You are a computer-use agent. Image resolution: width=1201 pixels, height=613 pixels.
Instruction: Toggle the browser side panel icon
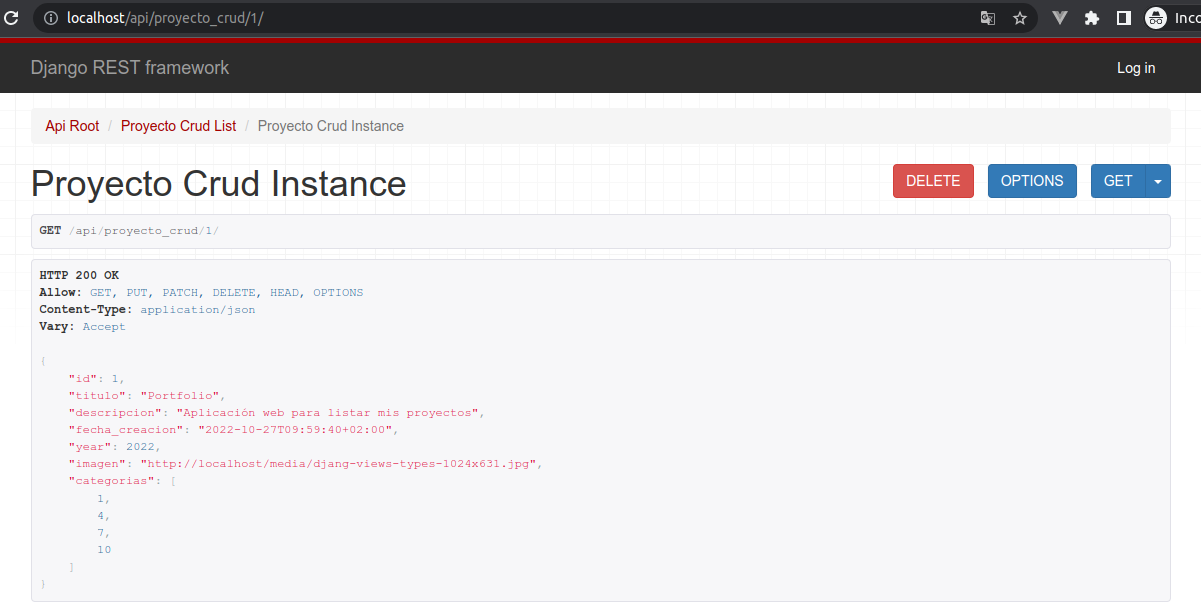1123,18
